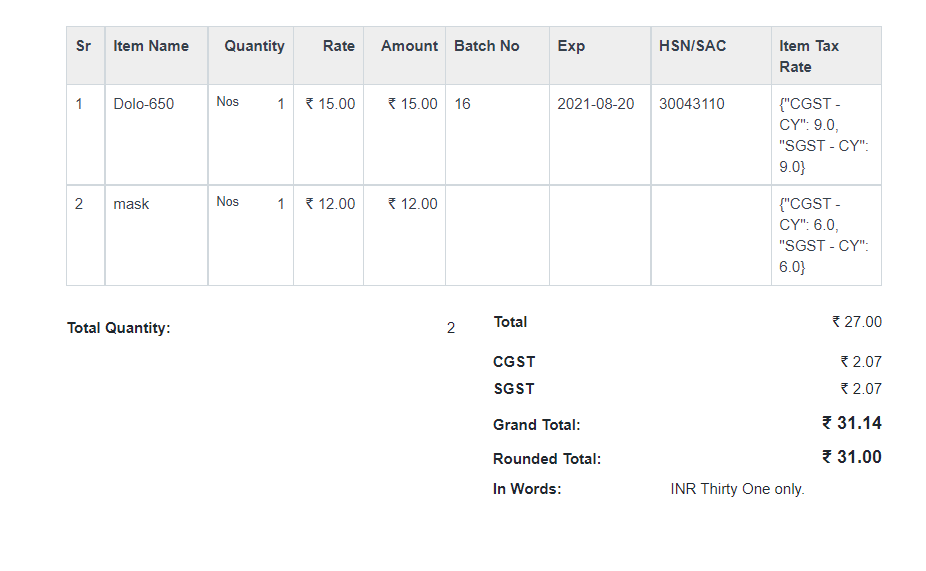
Task: Click the Exp column header
Action: click(x=571, y=46)
